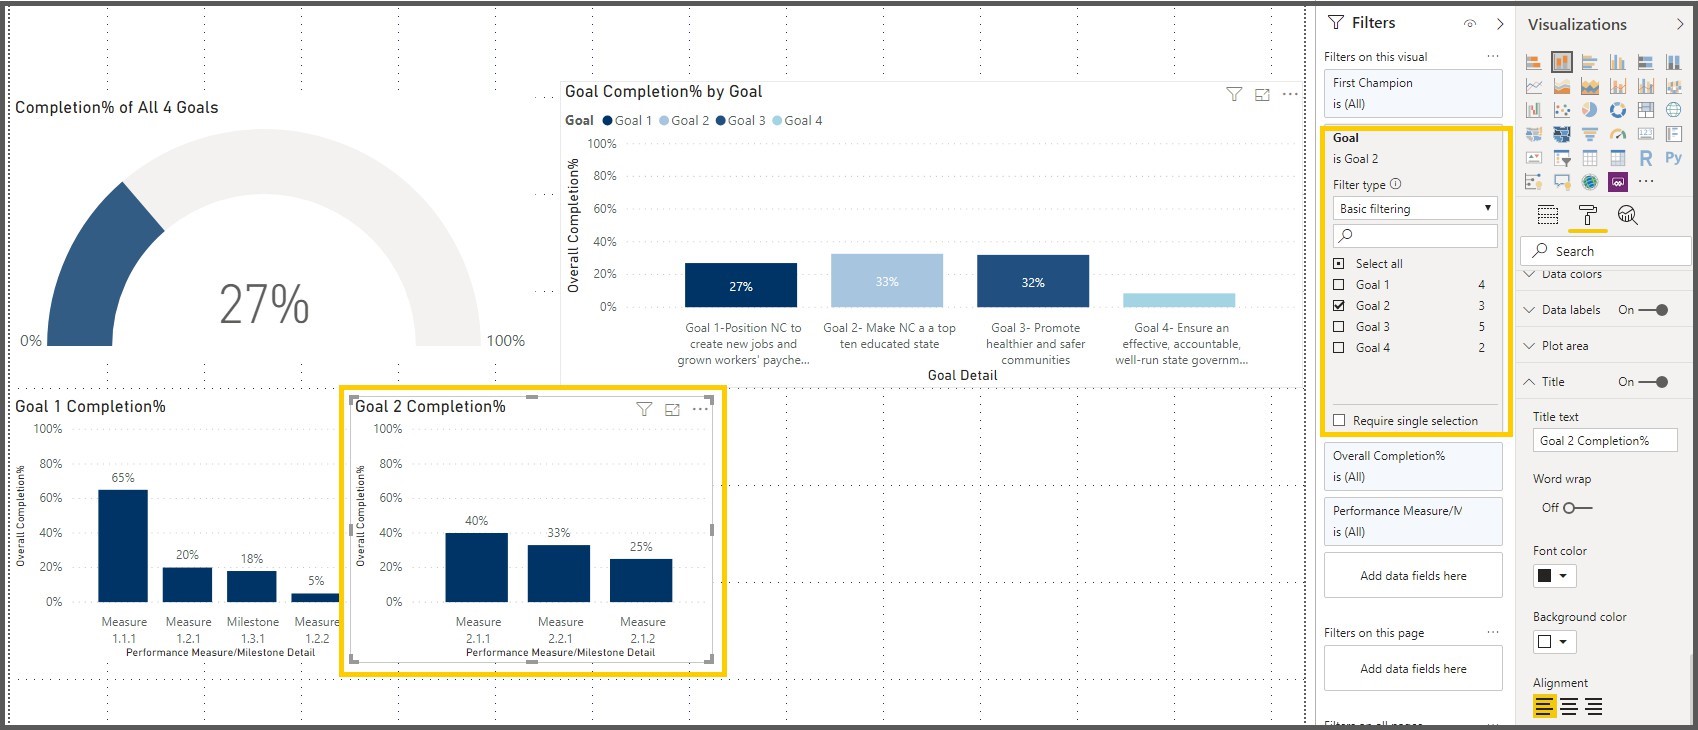Select the stacked column chart visual
This screenshot has height=730, width=1698.
coord(1562,62)
